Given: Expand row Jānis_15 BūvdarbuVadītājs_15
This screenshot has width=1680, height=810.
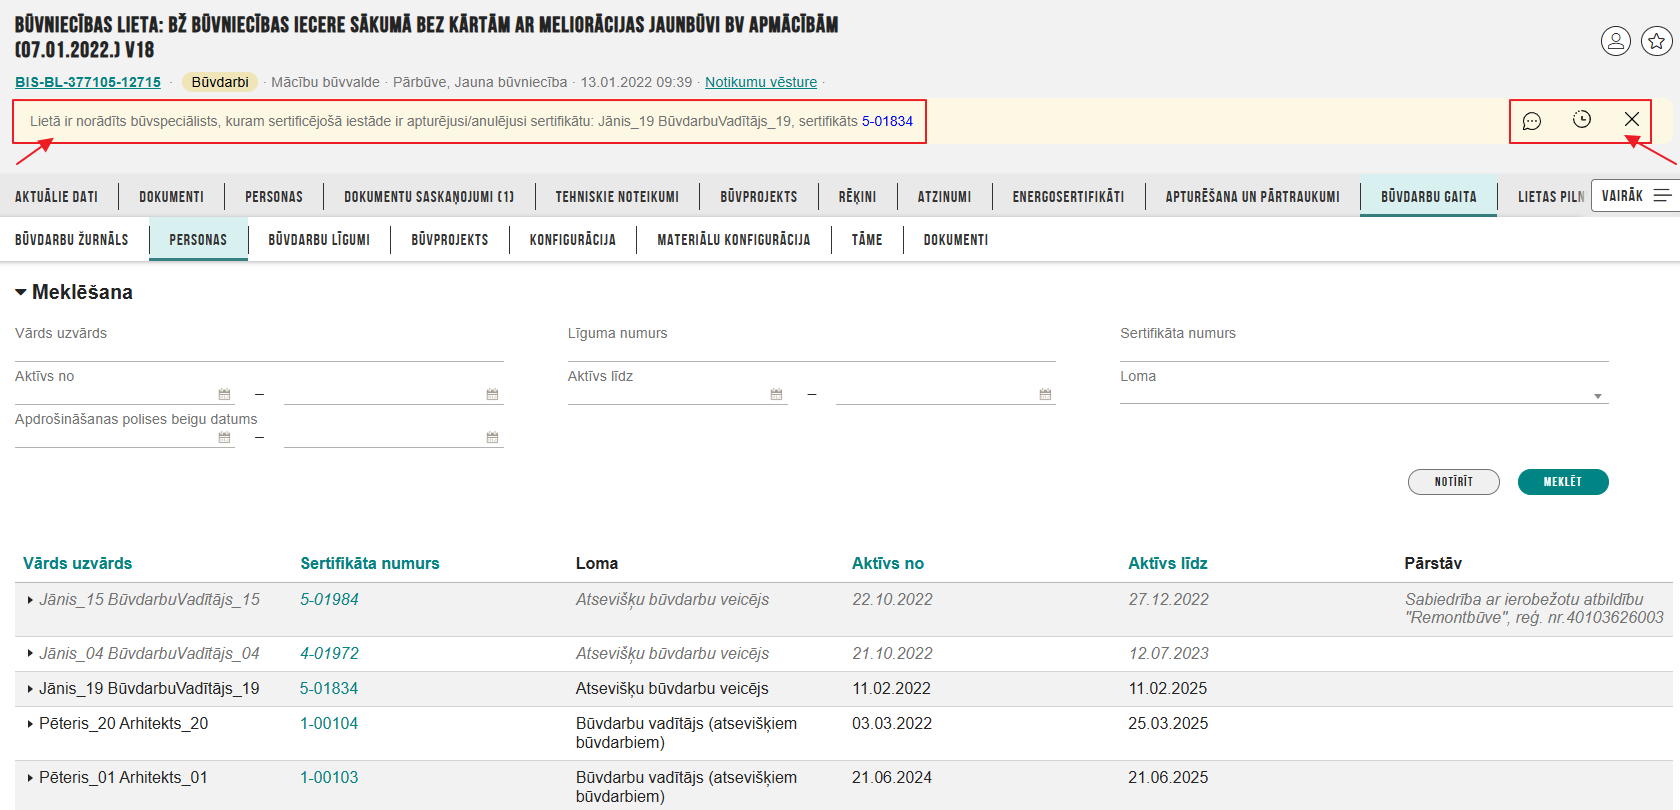Looking at the screenshot, I should coord(30,600).
